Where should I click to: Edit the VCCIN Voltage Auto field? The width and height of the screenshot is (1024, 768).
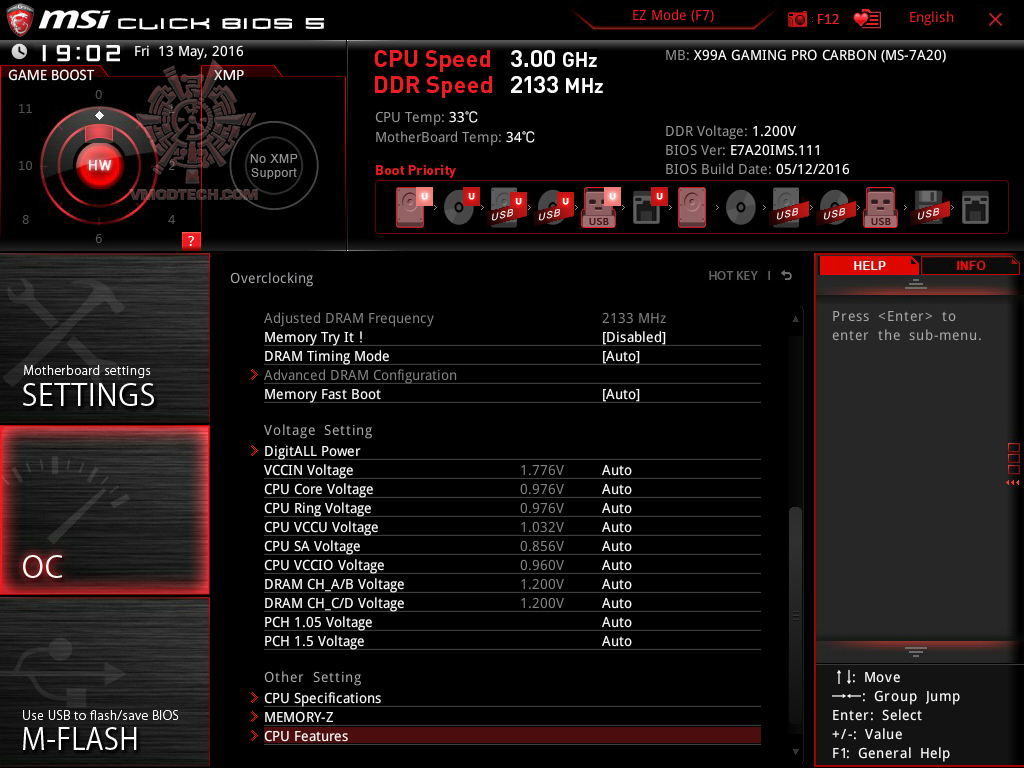pos(616,470)
